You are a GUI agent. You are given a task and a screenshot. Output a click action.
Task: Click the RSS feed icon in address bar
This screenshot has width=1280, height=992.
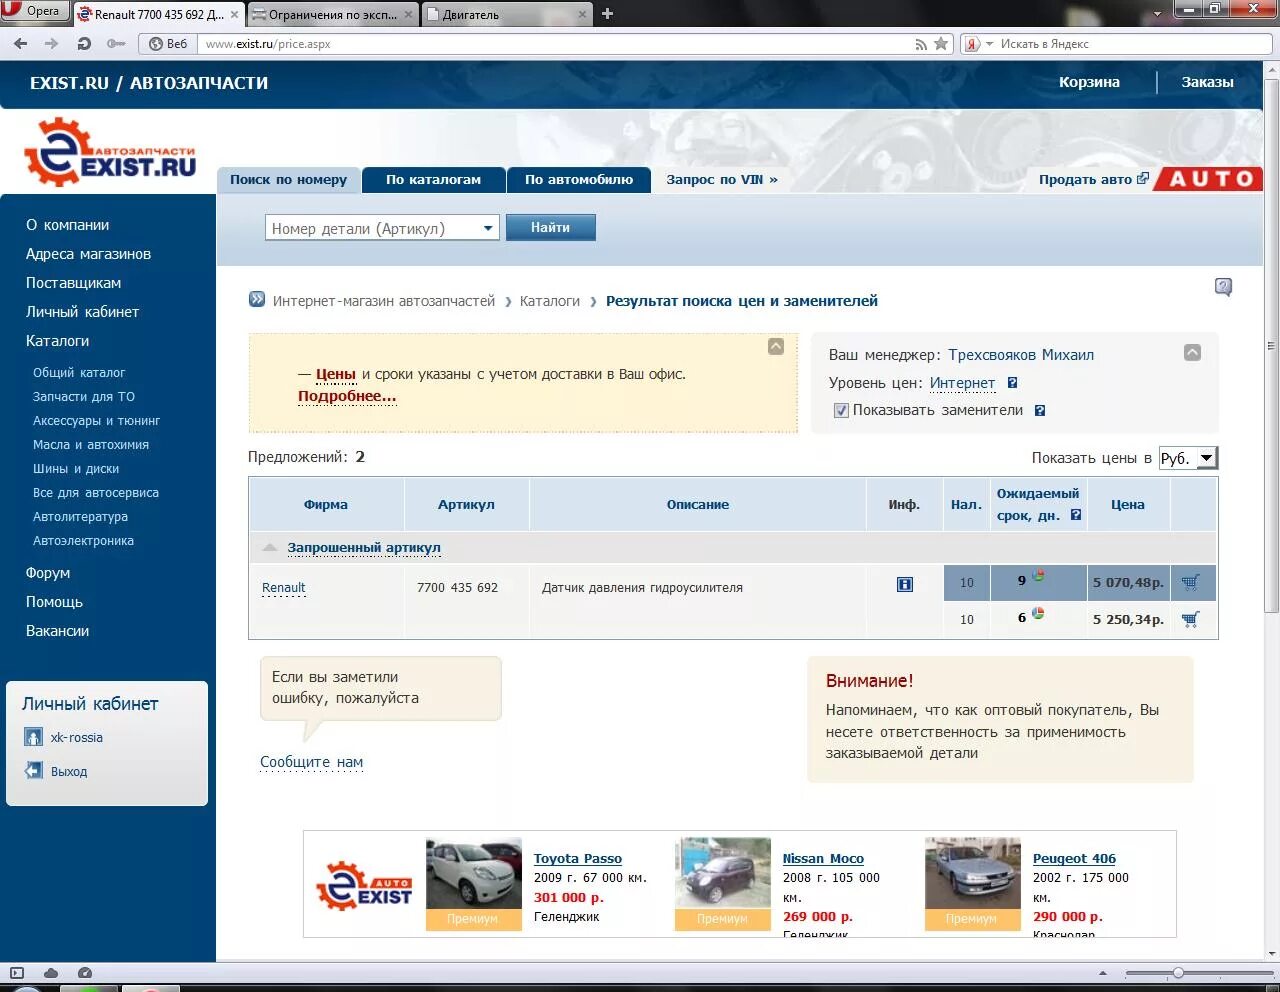[x=921, y=44]
